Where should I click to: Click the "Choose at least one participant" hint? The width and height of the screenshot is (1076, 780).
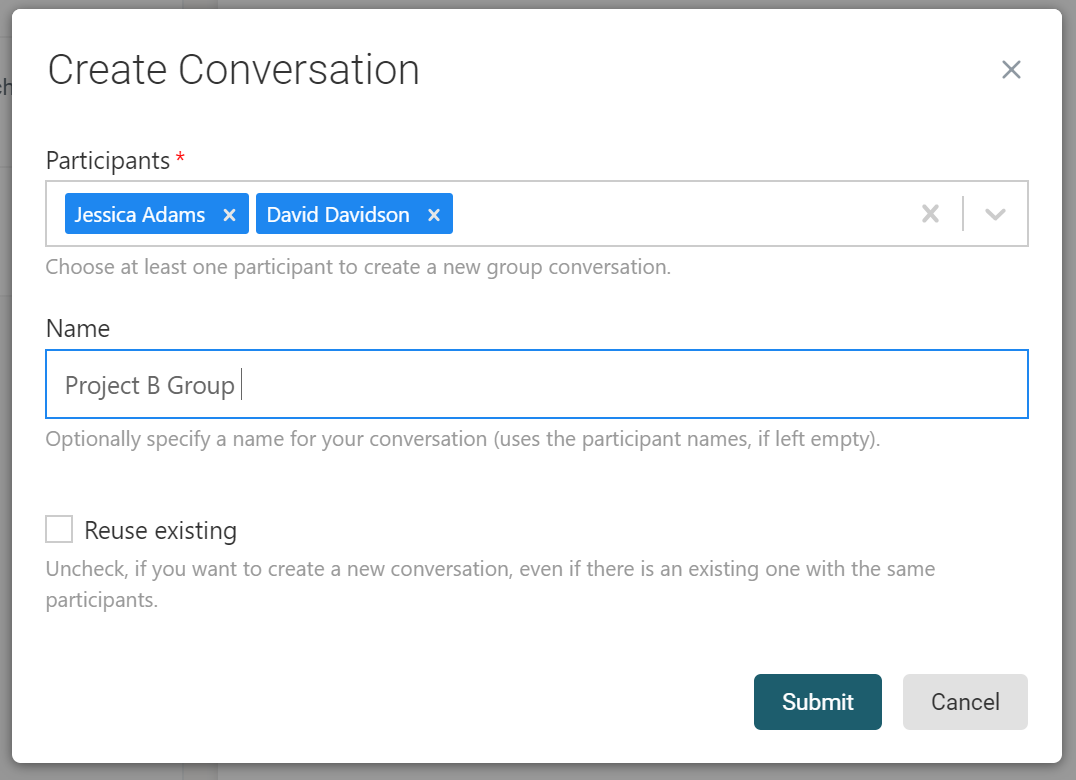358,267
